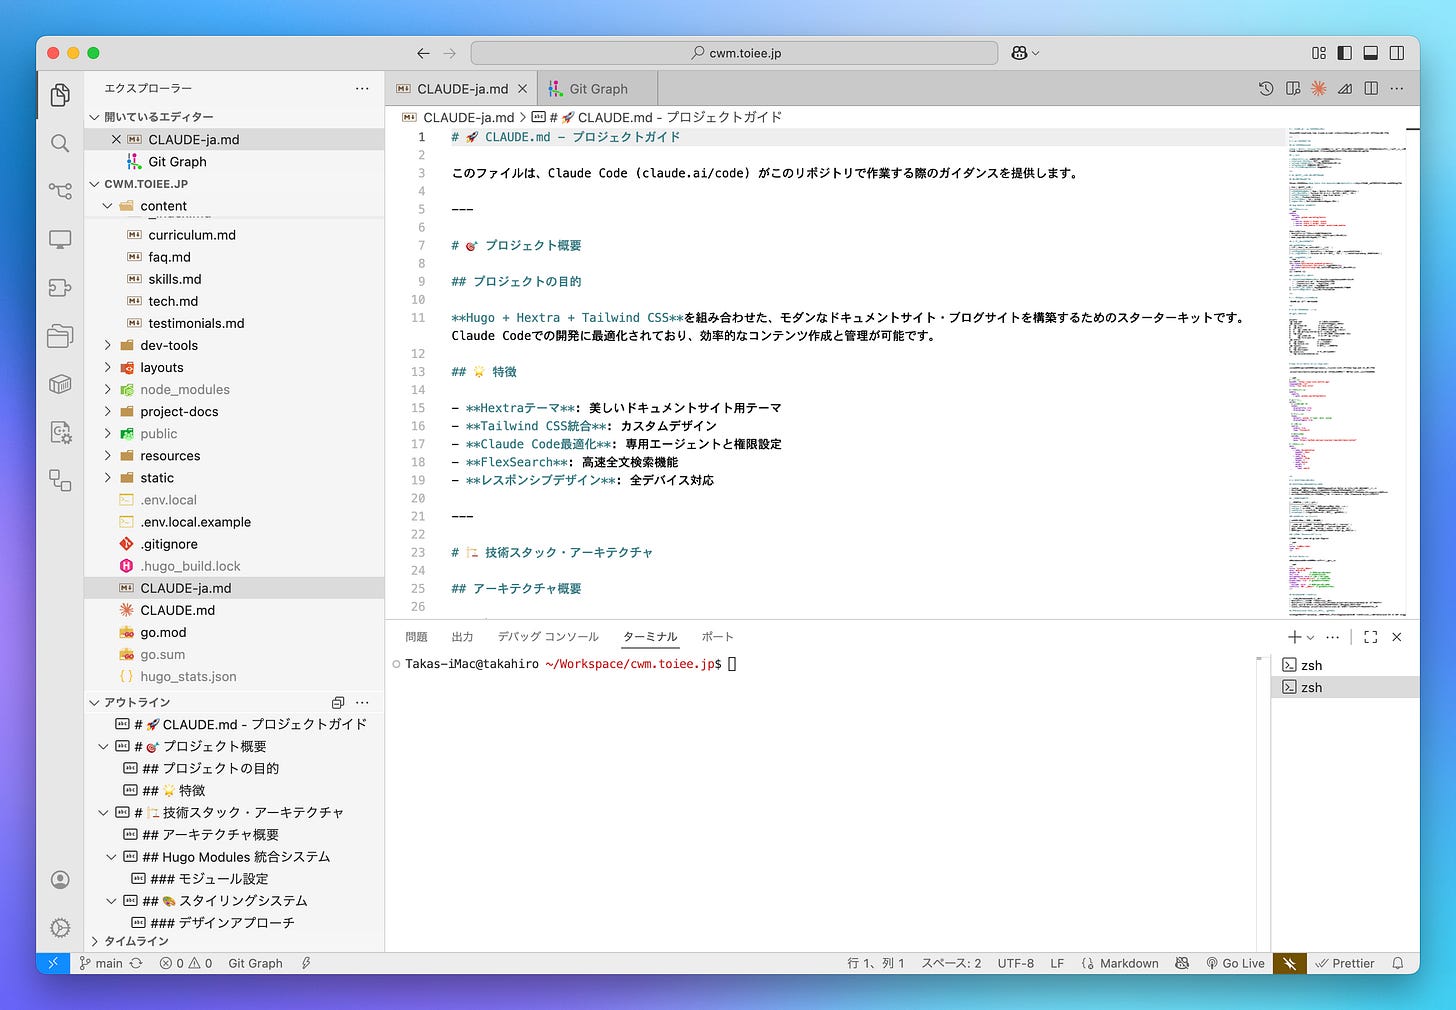
Task: Expand the Timeline section
Action: pyautogui.click(x=136, y=941)
